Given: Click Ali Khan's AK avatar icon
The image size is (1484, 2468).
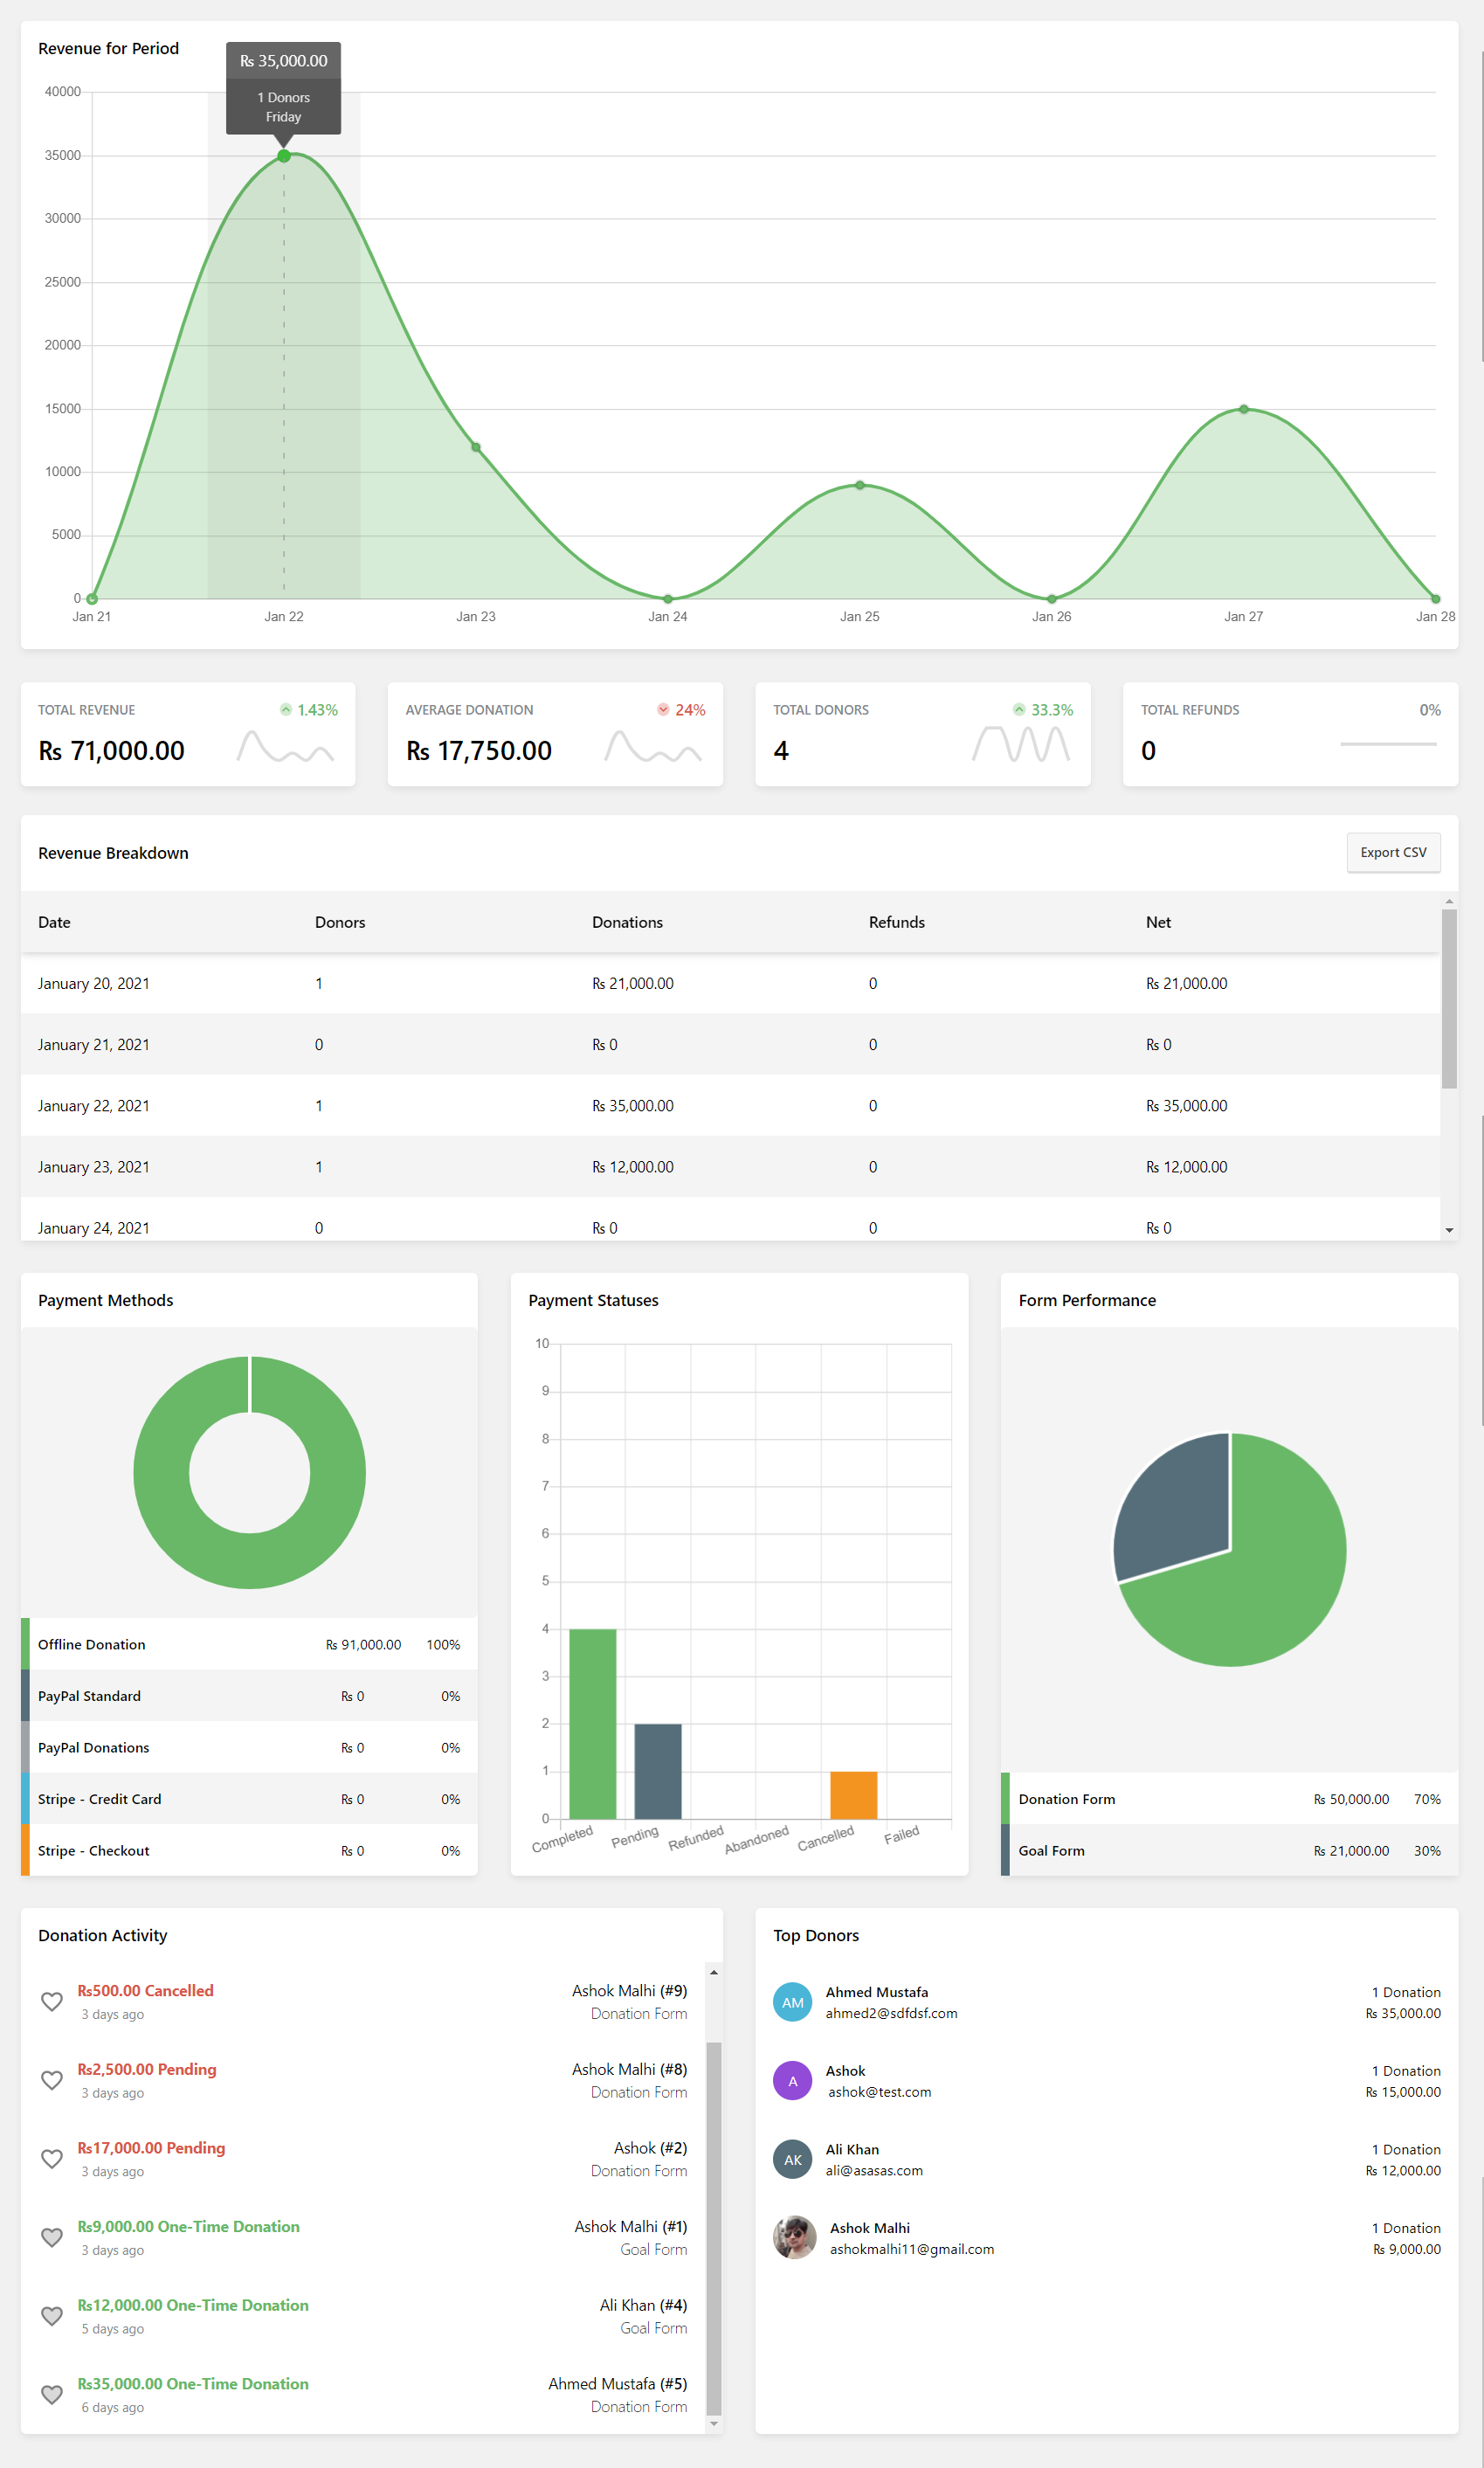Looking at the screenshot, I should click(x=792, y=2159).
